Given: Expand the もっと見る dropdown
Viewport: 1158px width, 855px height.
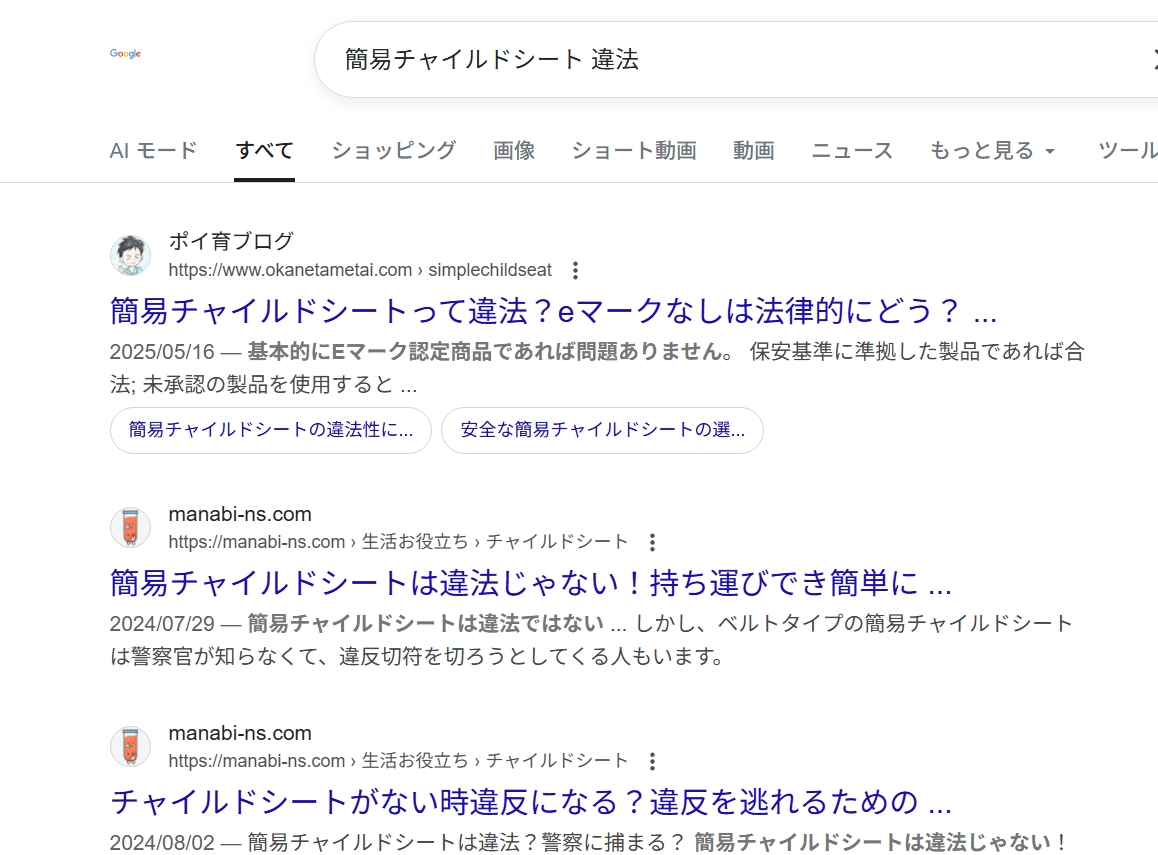Looking at the screenshot, I should 992,151.
